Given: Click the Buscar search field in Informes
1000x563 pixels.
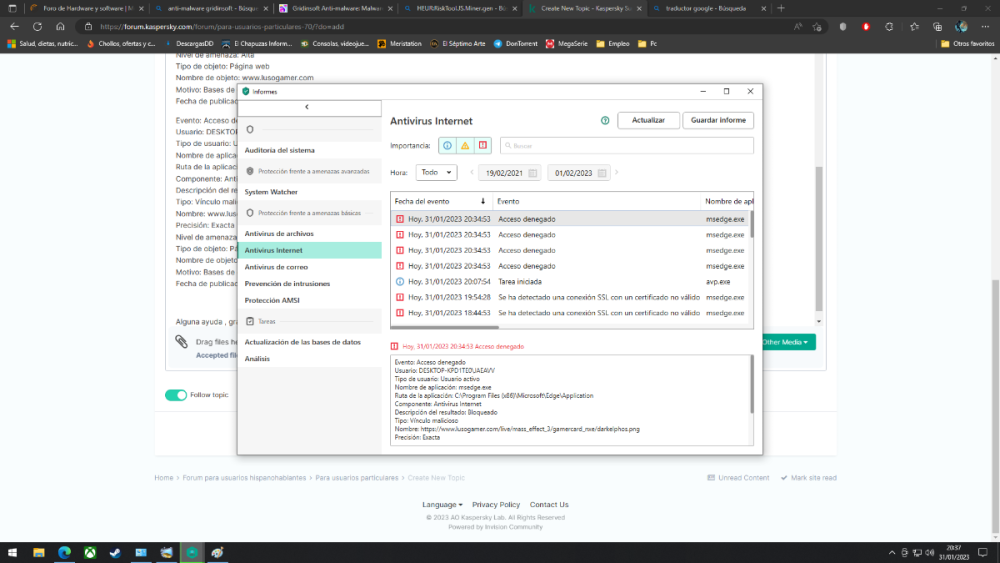Looking at the screenshot, I should pos(626,145).
